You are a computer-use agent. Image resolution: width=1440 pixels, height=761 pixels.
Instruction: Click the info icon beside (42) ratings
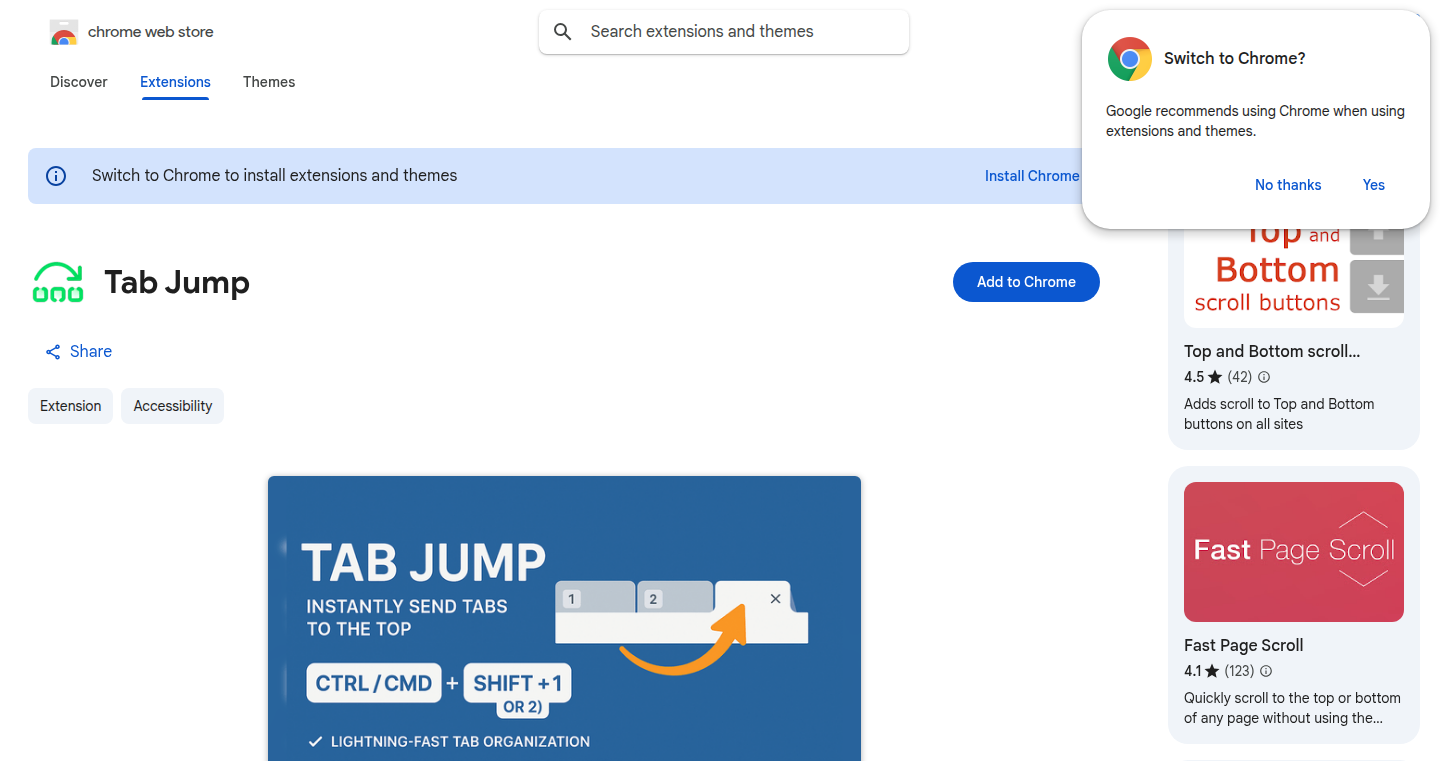click(x=1264, y=377)
